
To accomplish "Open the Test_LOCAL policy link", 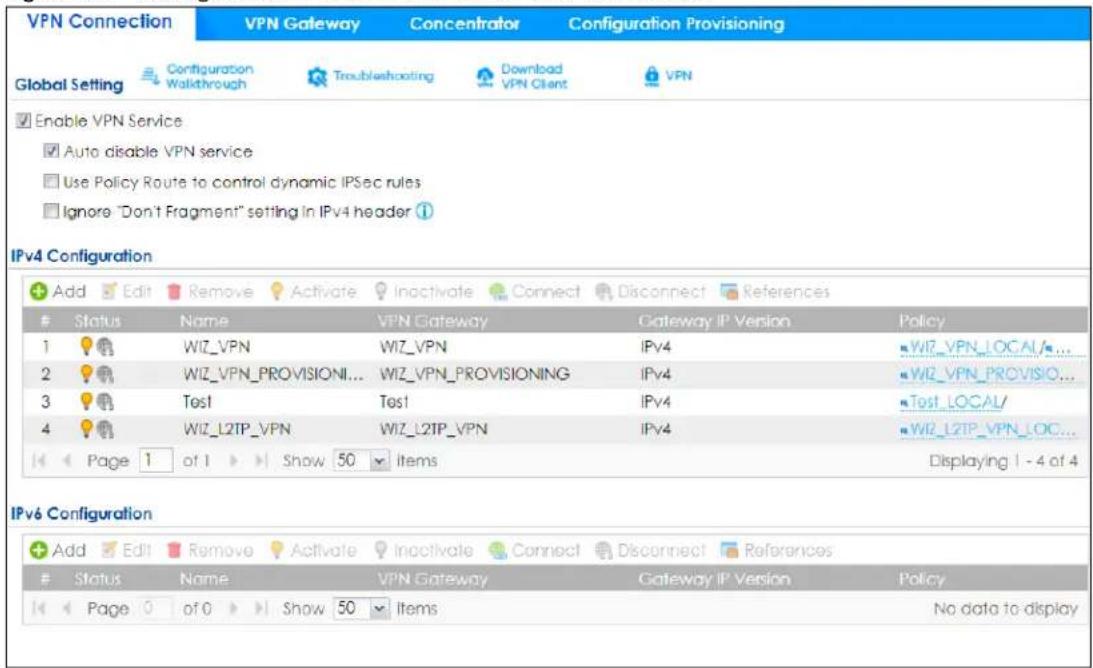I will [x=952, y=402].
